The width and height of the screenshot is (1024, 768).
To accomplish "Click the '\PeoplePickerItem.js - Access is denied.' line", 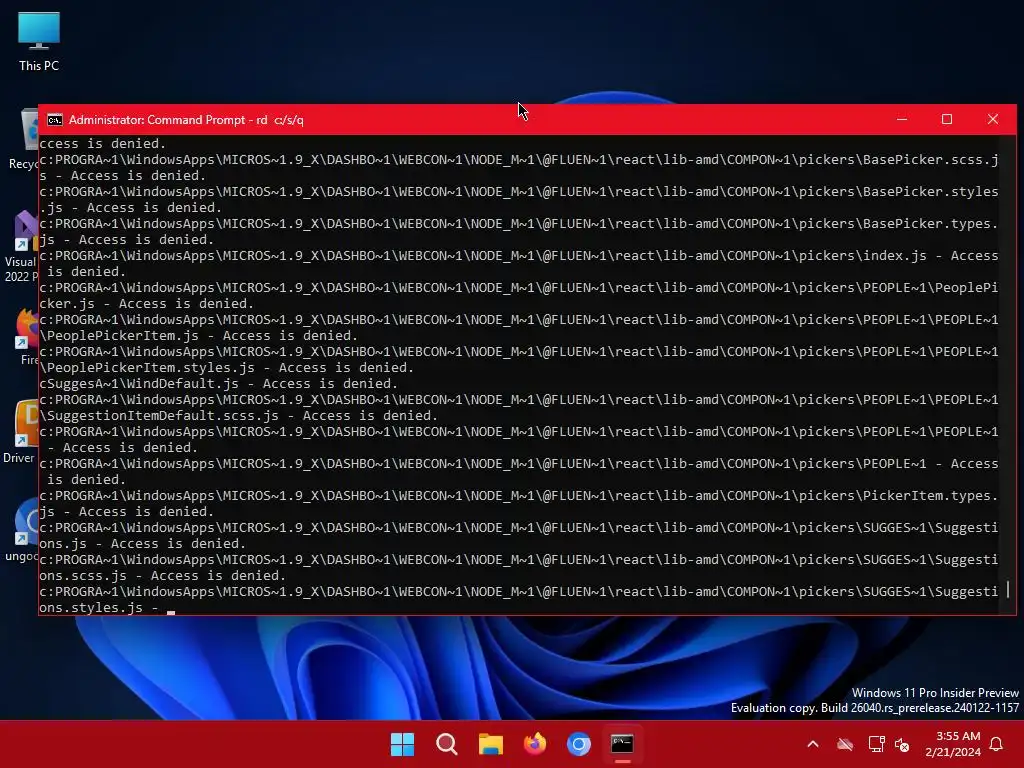I will [x=199, y=336].
